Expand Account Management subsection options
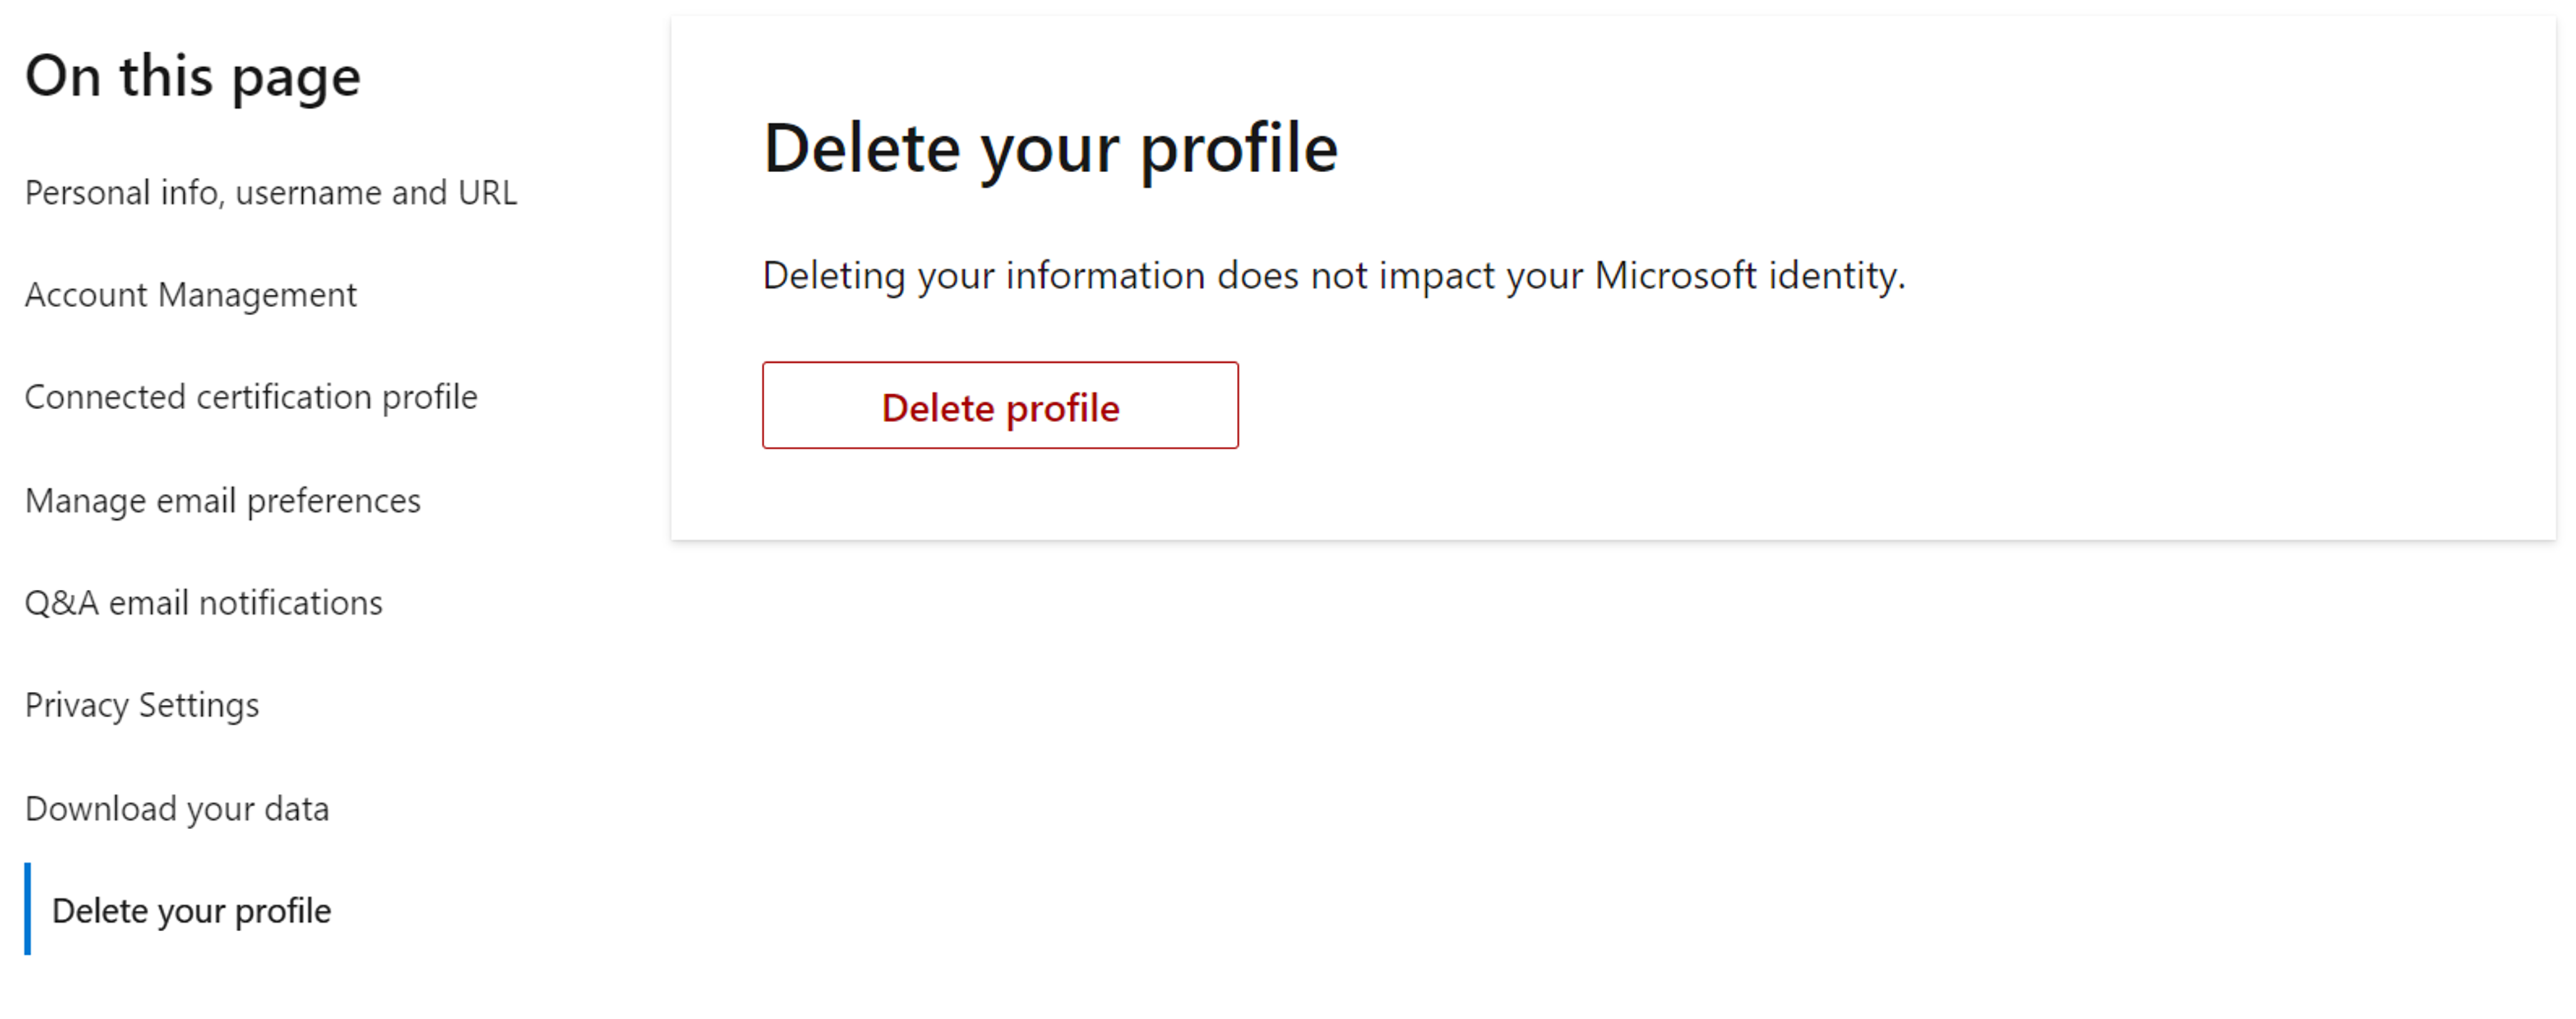The image size is (2576, 1019). coord(191,294)
